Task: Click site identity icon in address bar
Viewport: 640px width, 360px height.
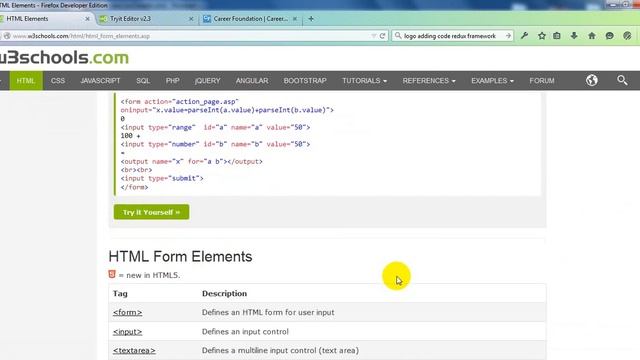Action: pyautogui.click(x=7, y=36)
